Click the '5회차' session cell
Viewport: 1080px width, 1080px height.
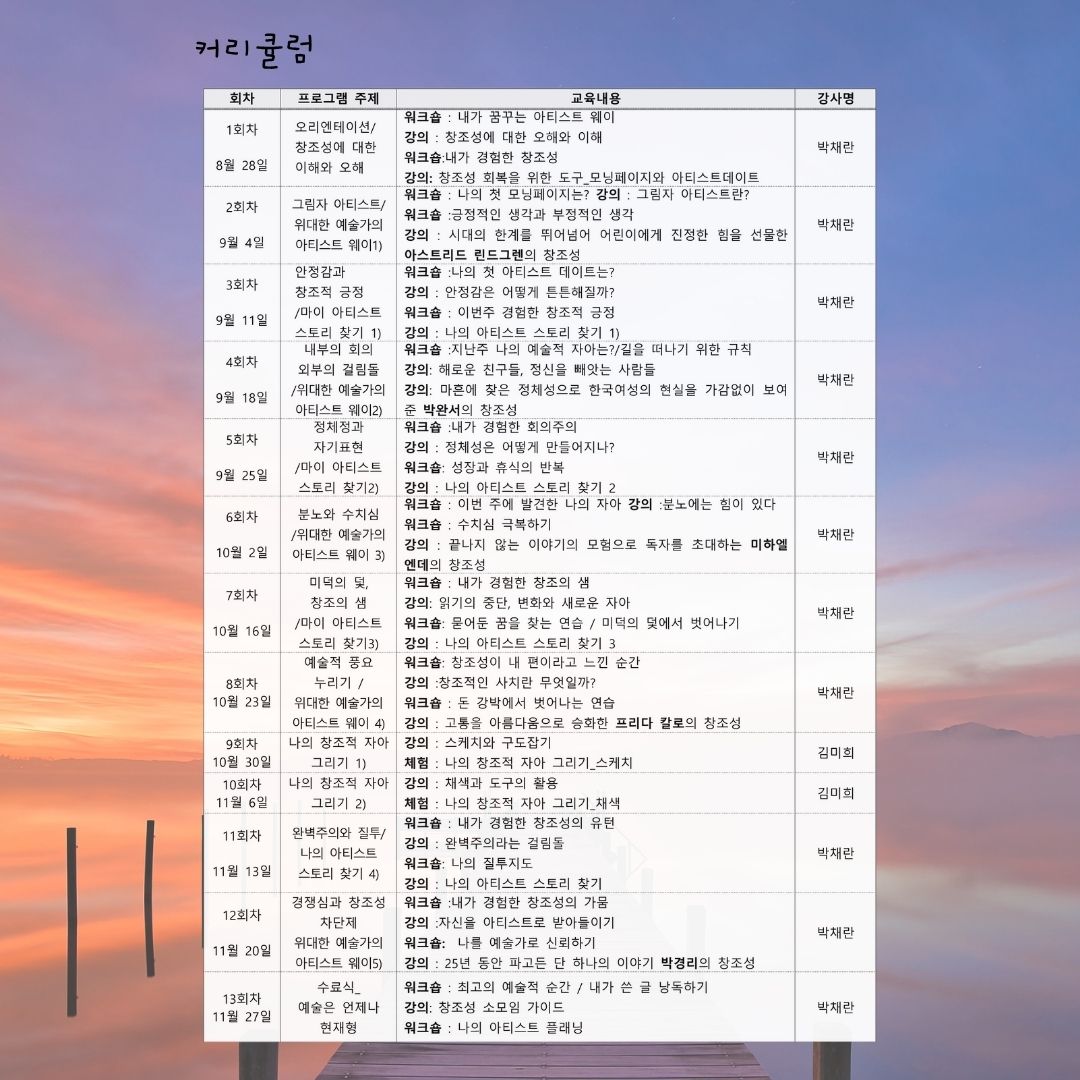[x=242, y=439]
